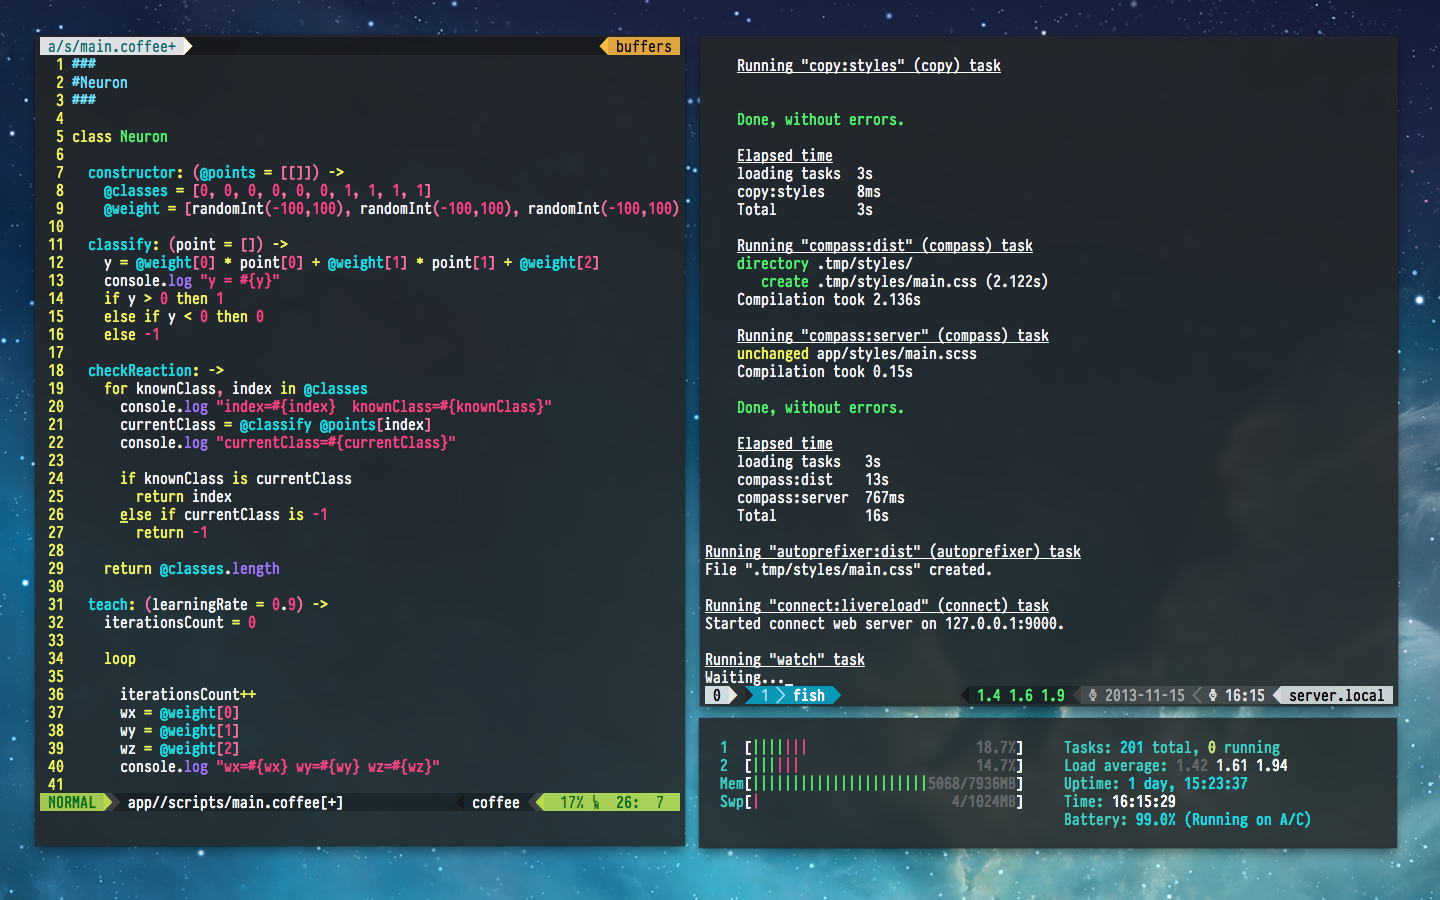Viewport: 1440px width, 900px height.
Task: Select tmux window 1 fish
Action: point(793,696)
